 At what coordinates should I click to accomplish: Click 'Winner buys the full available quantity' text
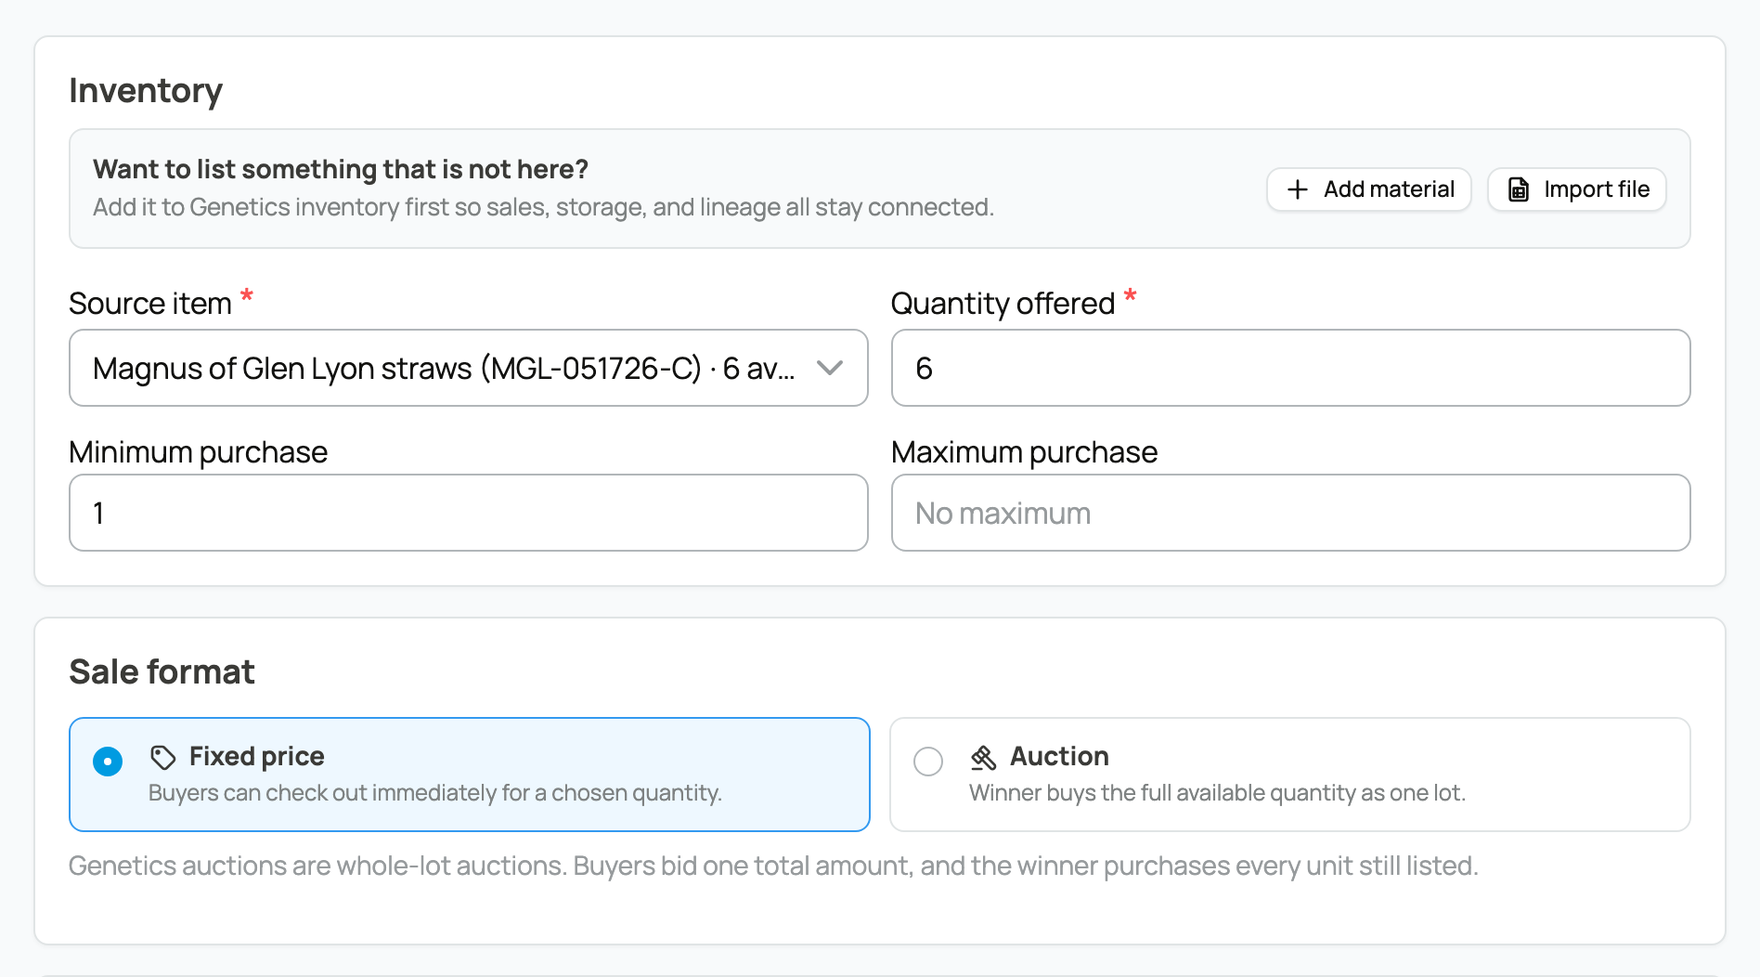pos(1217,793)
